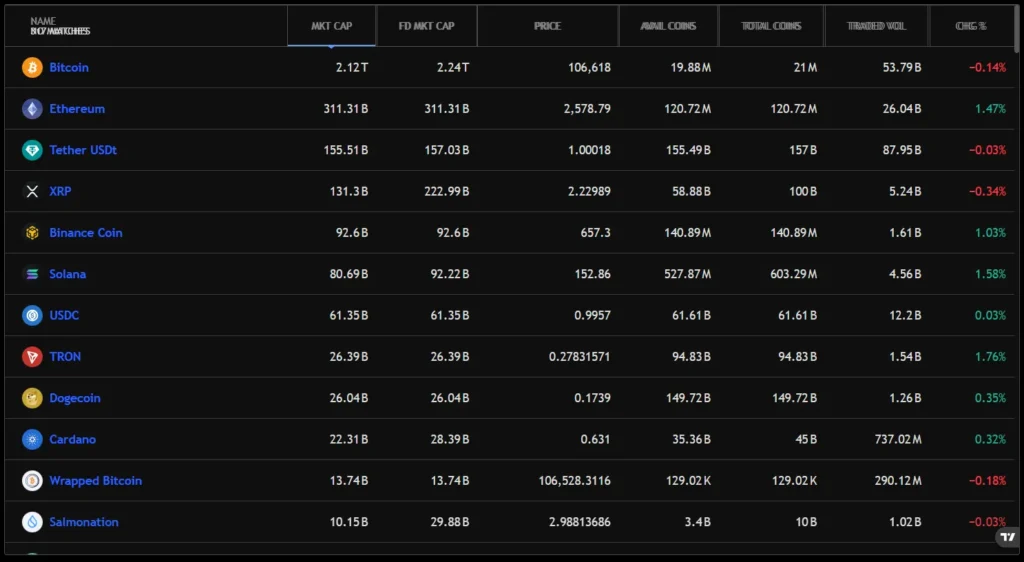Image resolution: width=1024 pixels, height=562 pixels.
Task: Click the Bitcoin coin icon
Action: pyautogui.click(x=32, y=67)
